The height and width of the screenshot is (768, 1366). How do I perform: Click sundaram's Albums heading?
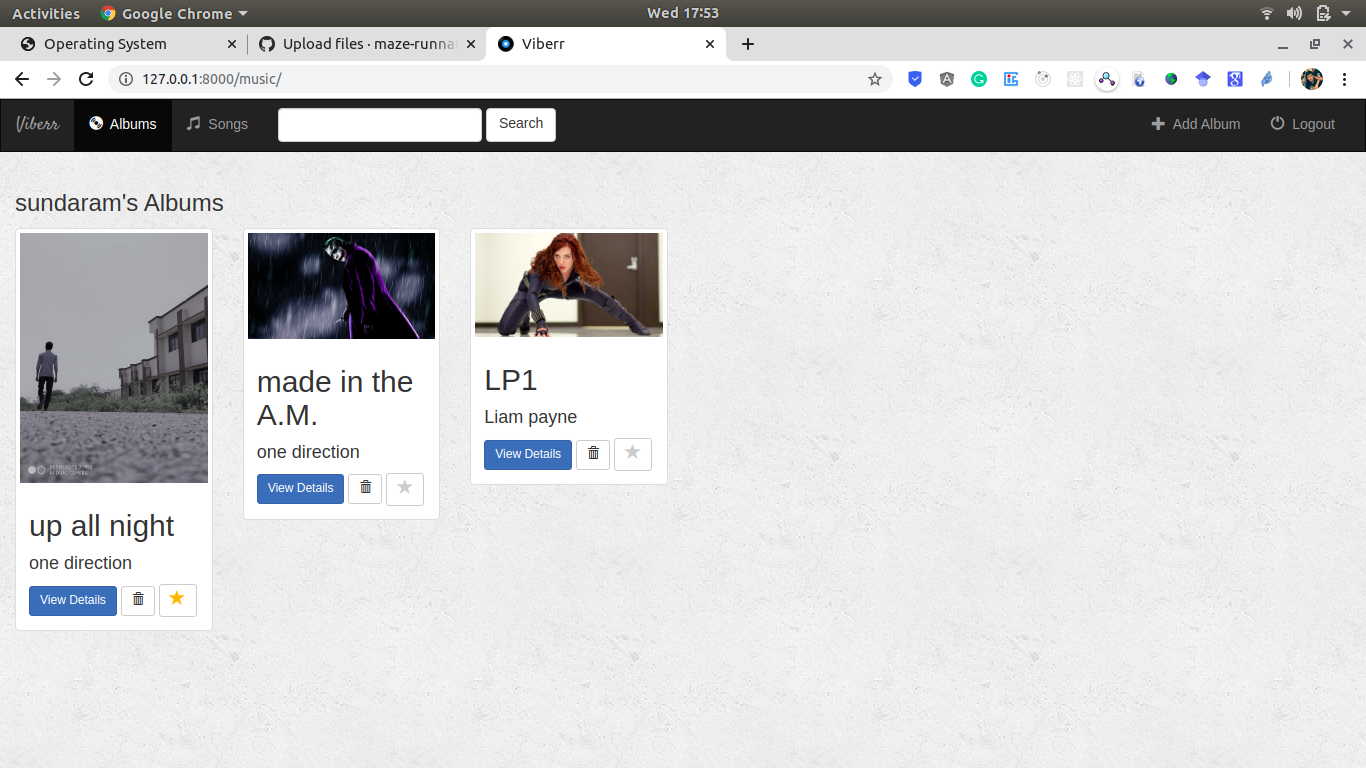click(x=119, y=203)
